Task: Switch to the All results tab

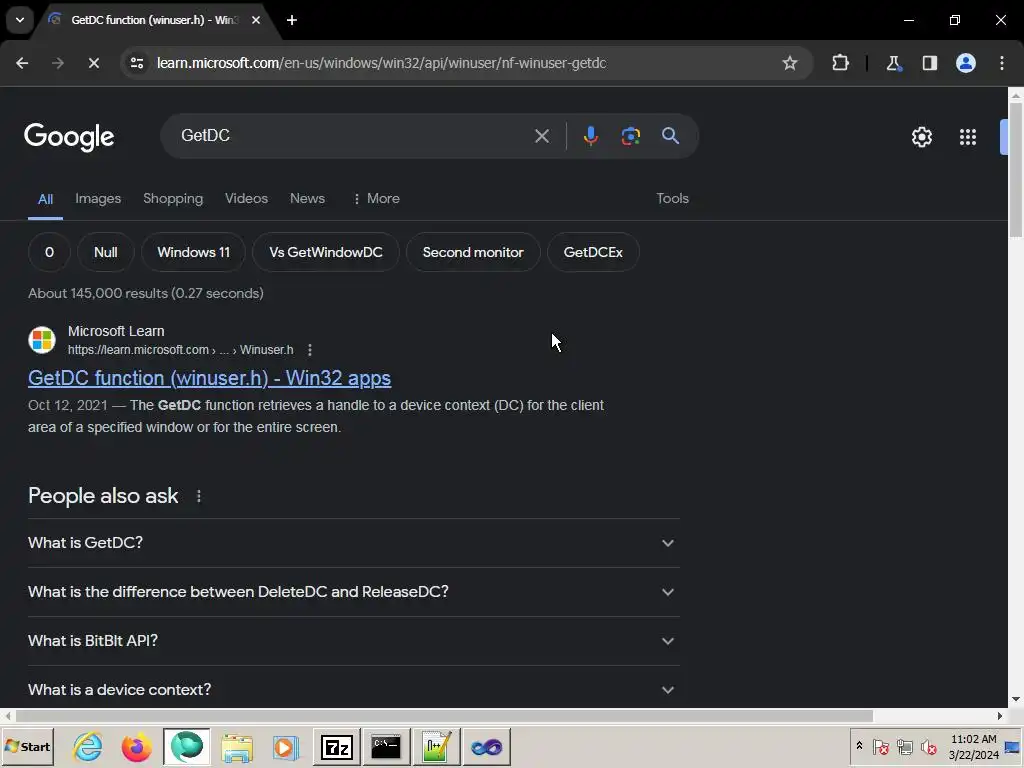Action: 45,199
